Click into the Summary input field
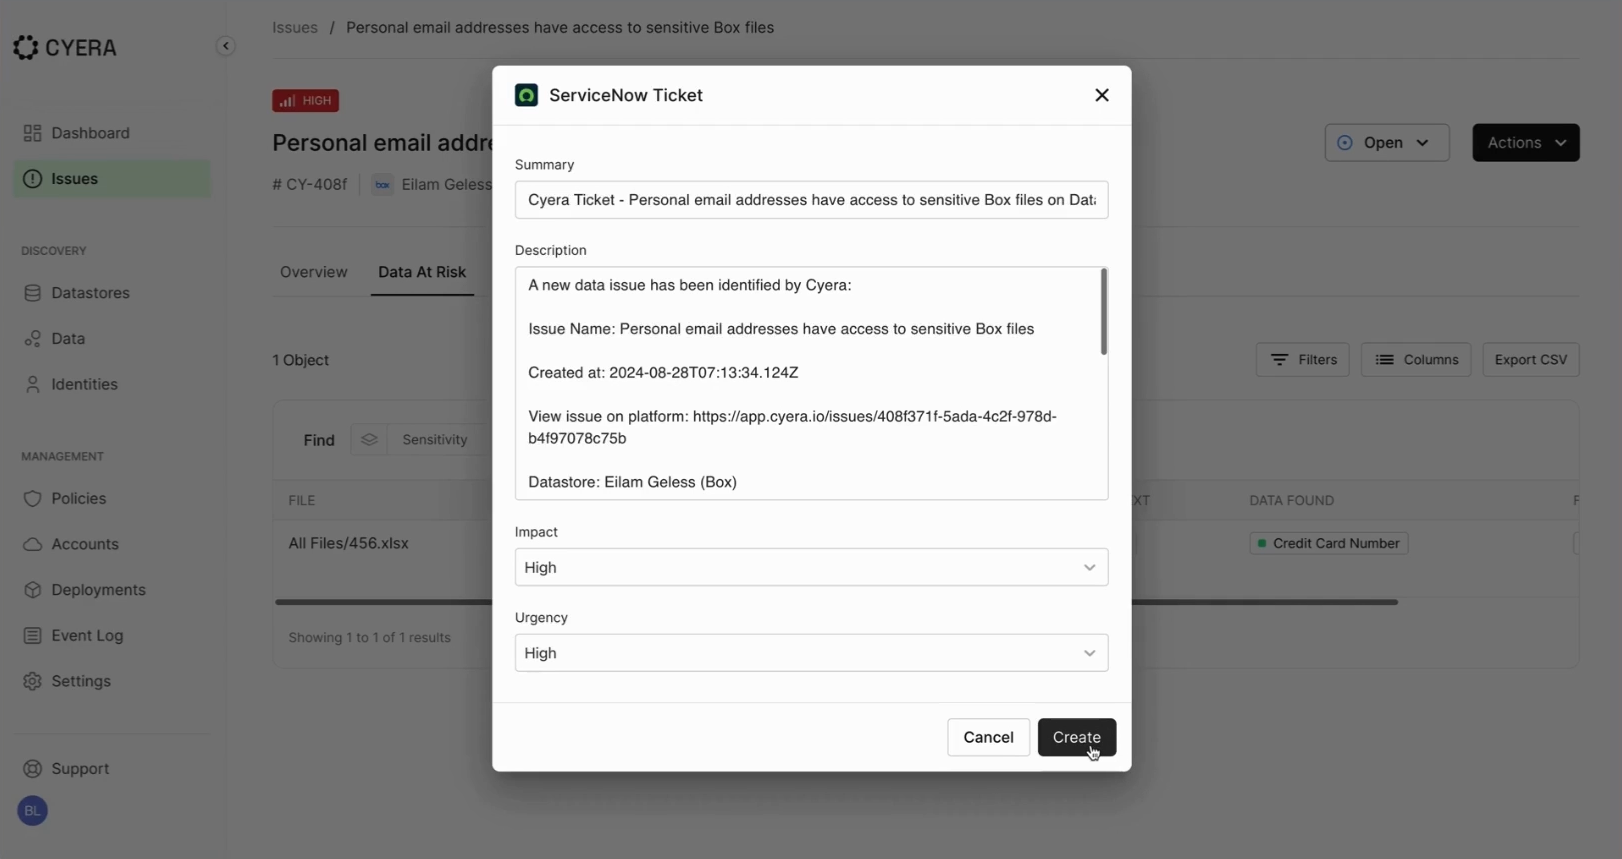The width and height of the screenshot is (1622, 859). (x=811, y=200)
